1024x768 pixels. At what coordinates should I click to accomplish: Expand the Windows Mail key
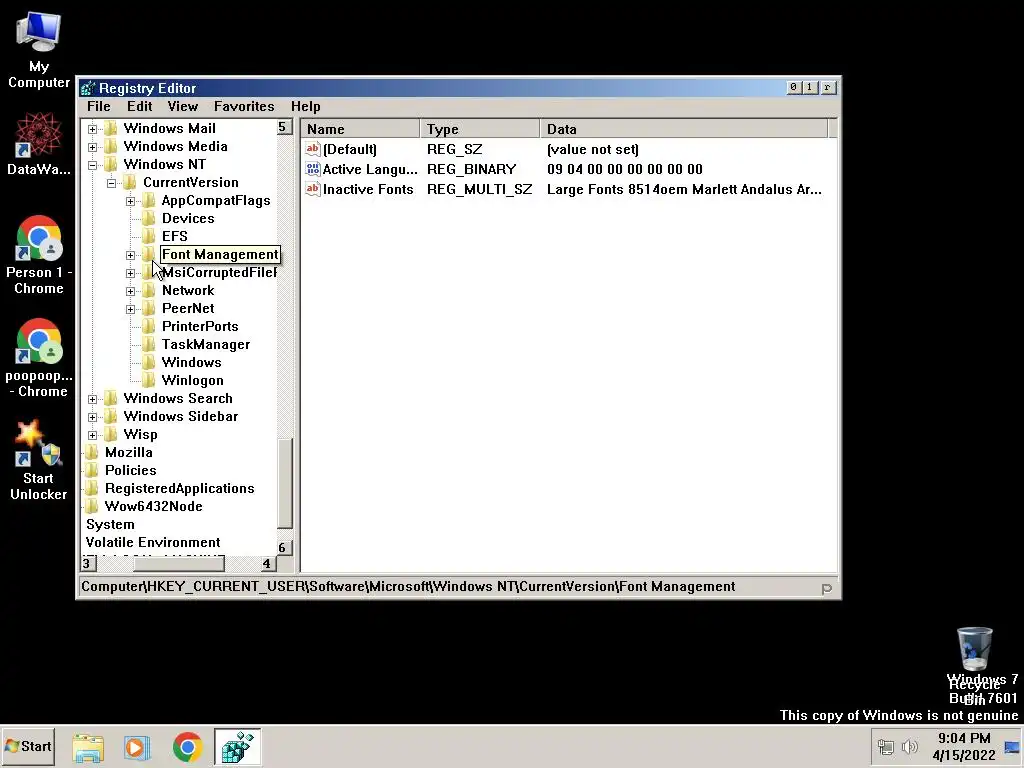(93, 129)
